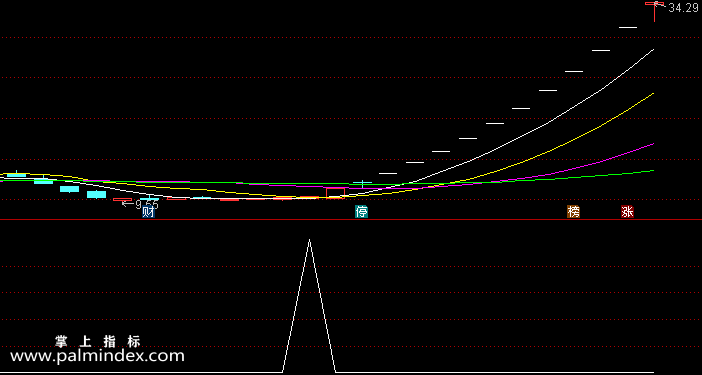The image size is (702, 375).
Task: Select the red hollow candlestick above 停 marker
Action: pos(335,193)
